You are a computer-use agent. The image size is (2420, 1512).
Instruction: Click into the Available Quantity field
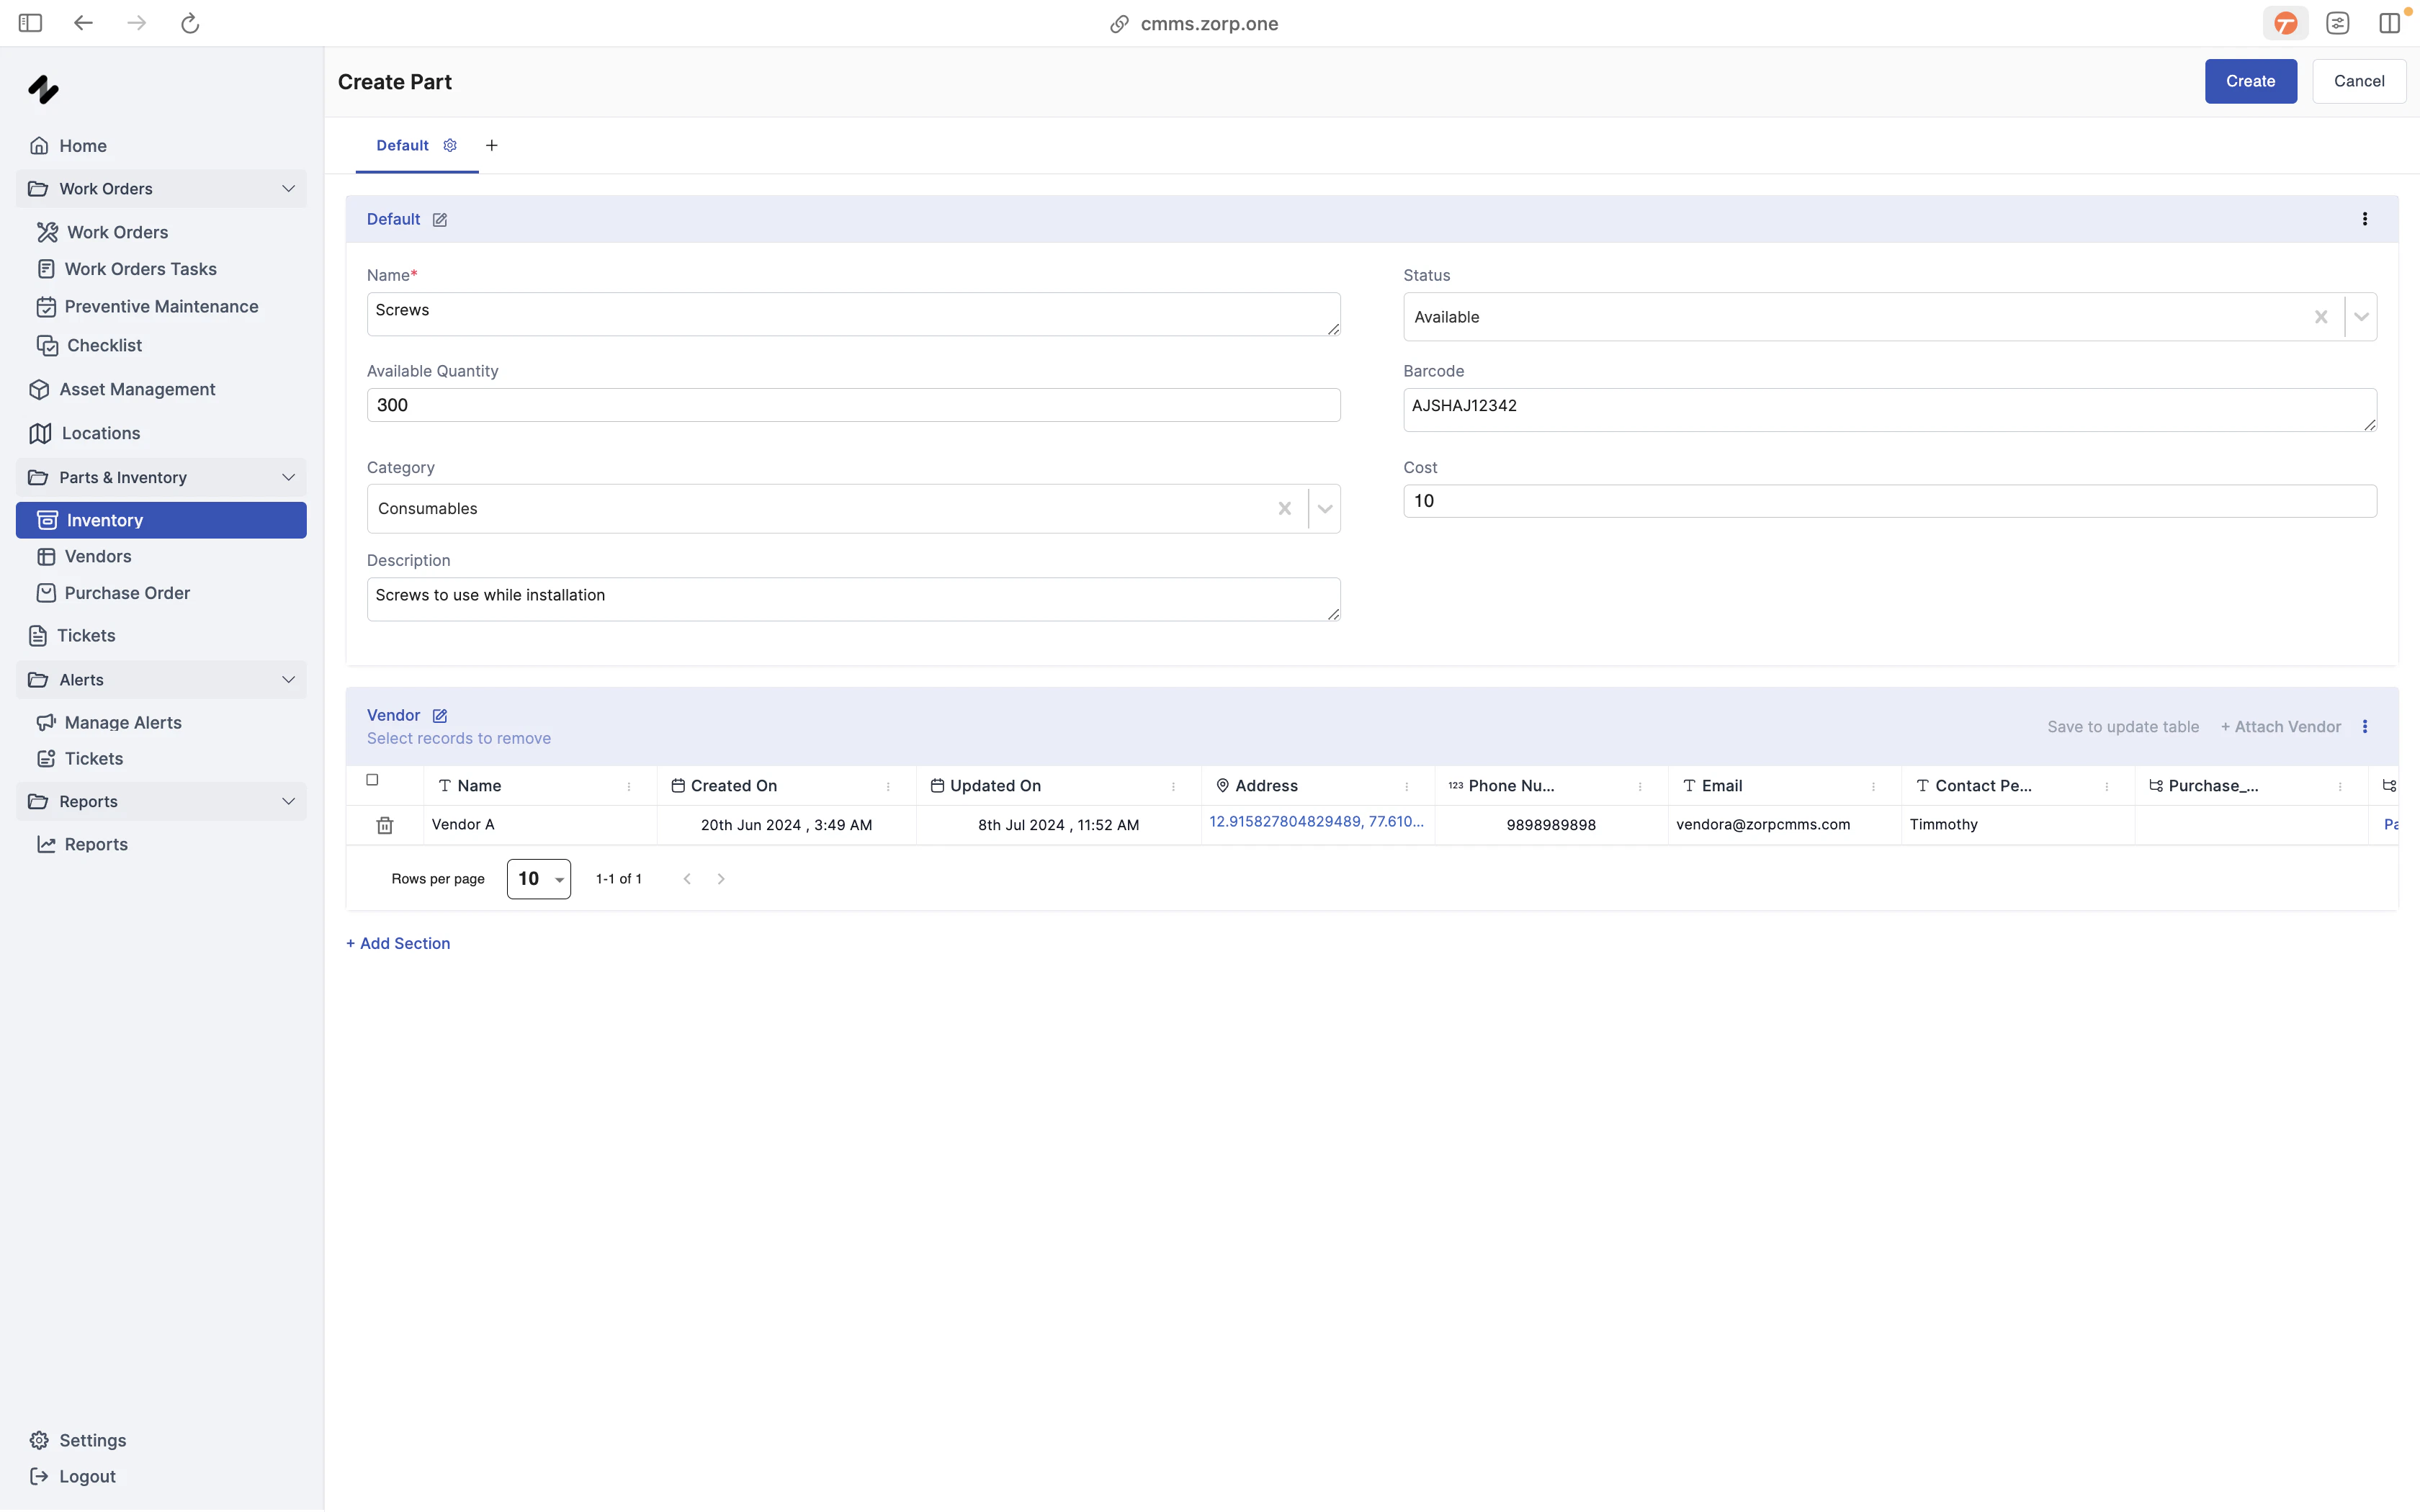tap(852, 405)
